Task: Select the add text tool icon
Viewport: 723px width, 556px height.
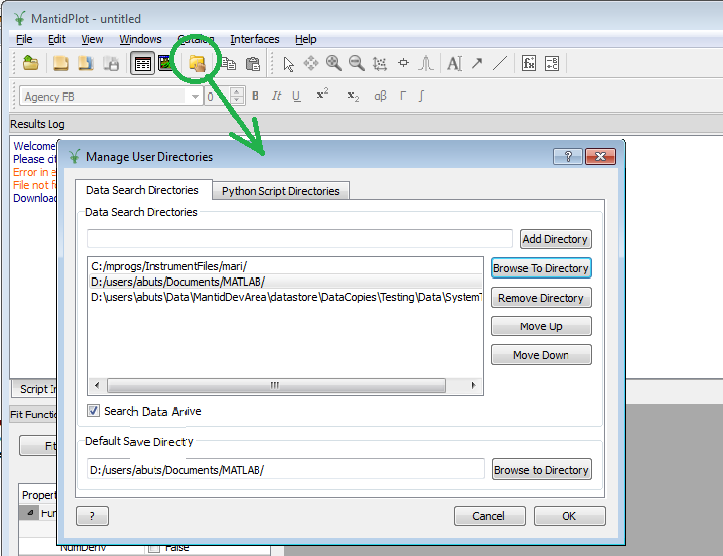Action: pyautogui.click(x=455, y=63)
